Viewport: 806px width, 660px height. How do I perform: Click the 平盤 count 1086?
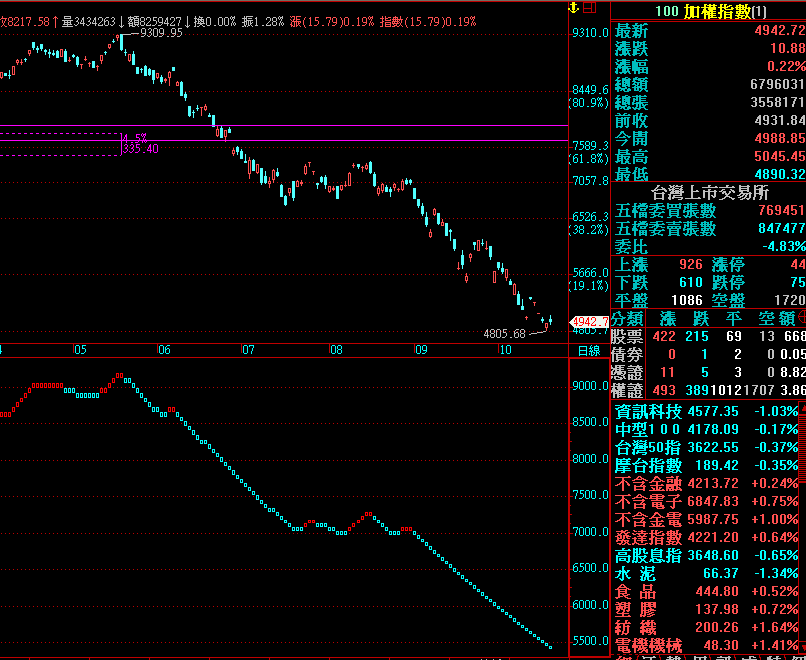tap(687, 301)
